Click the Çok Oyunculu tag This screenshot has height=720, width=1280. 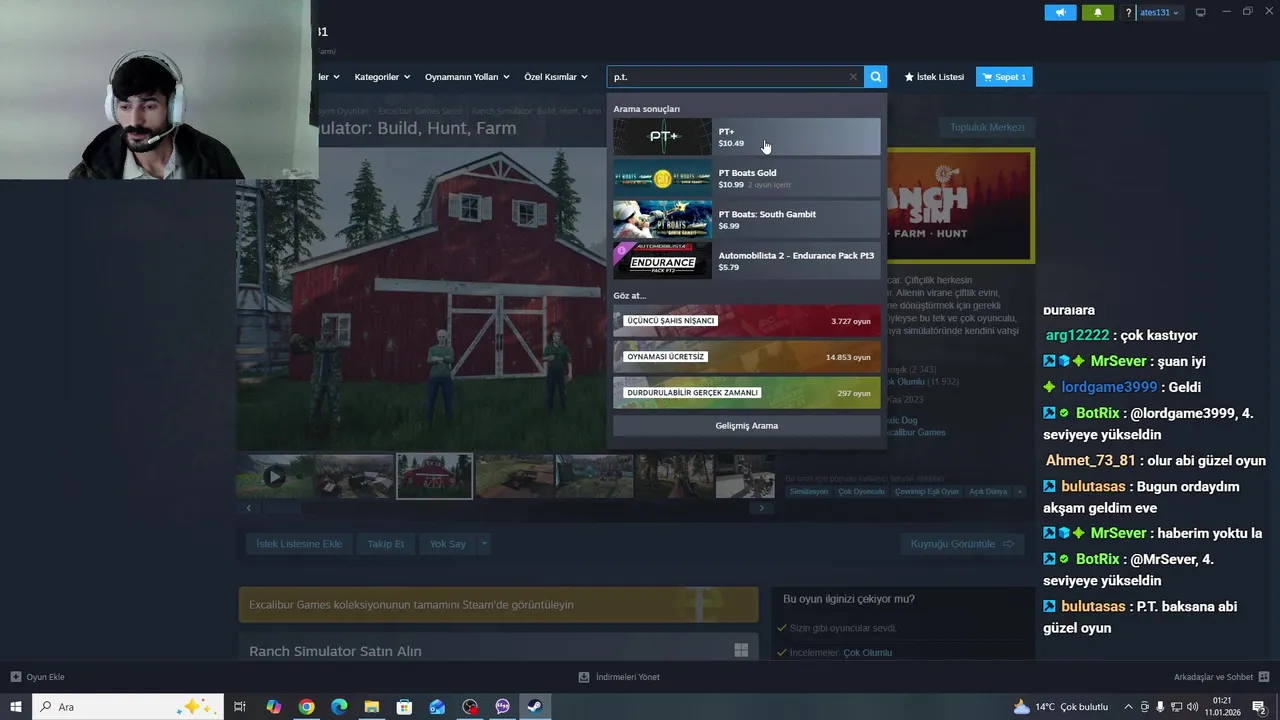[861, 491]
